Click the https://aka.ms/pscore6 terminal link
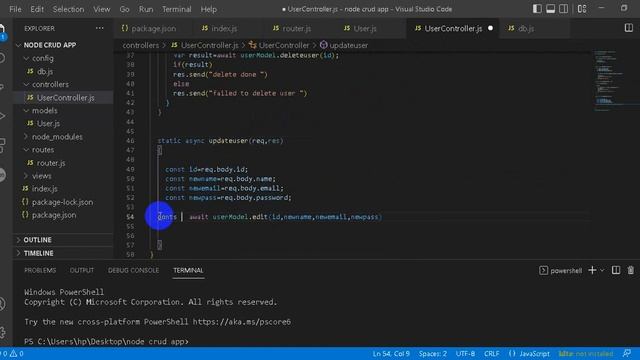 [x=242, y=322]
